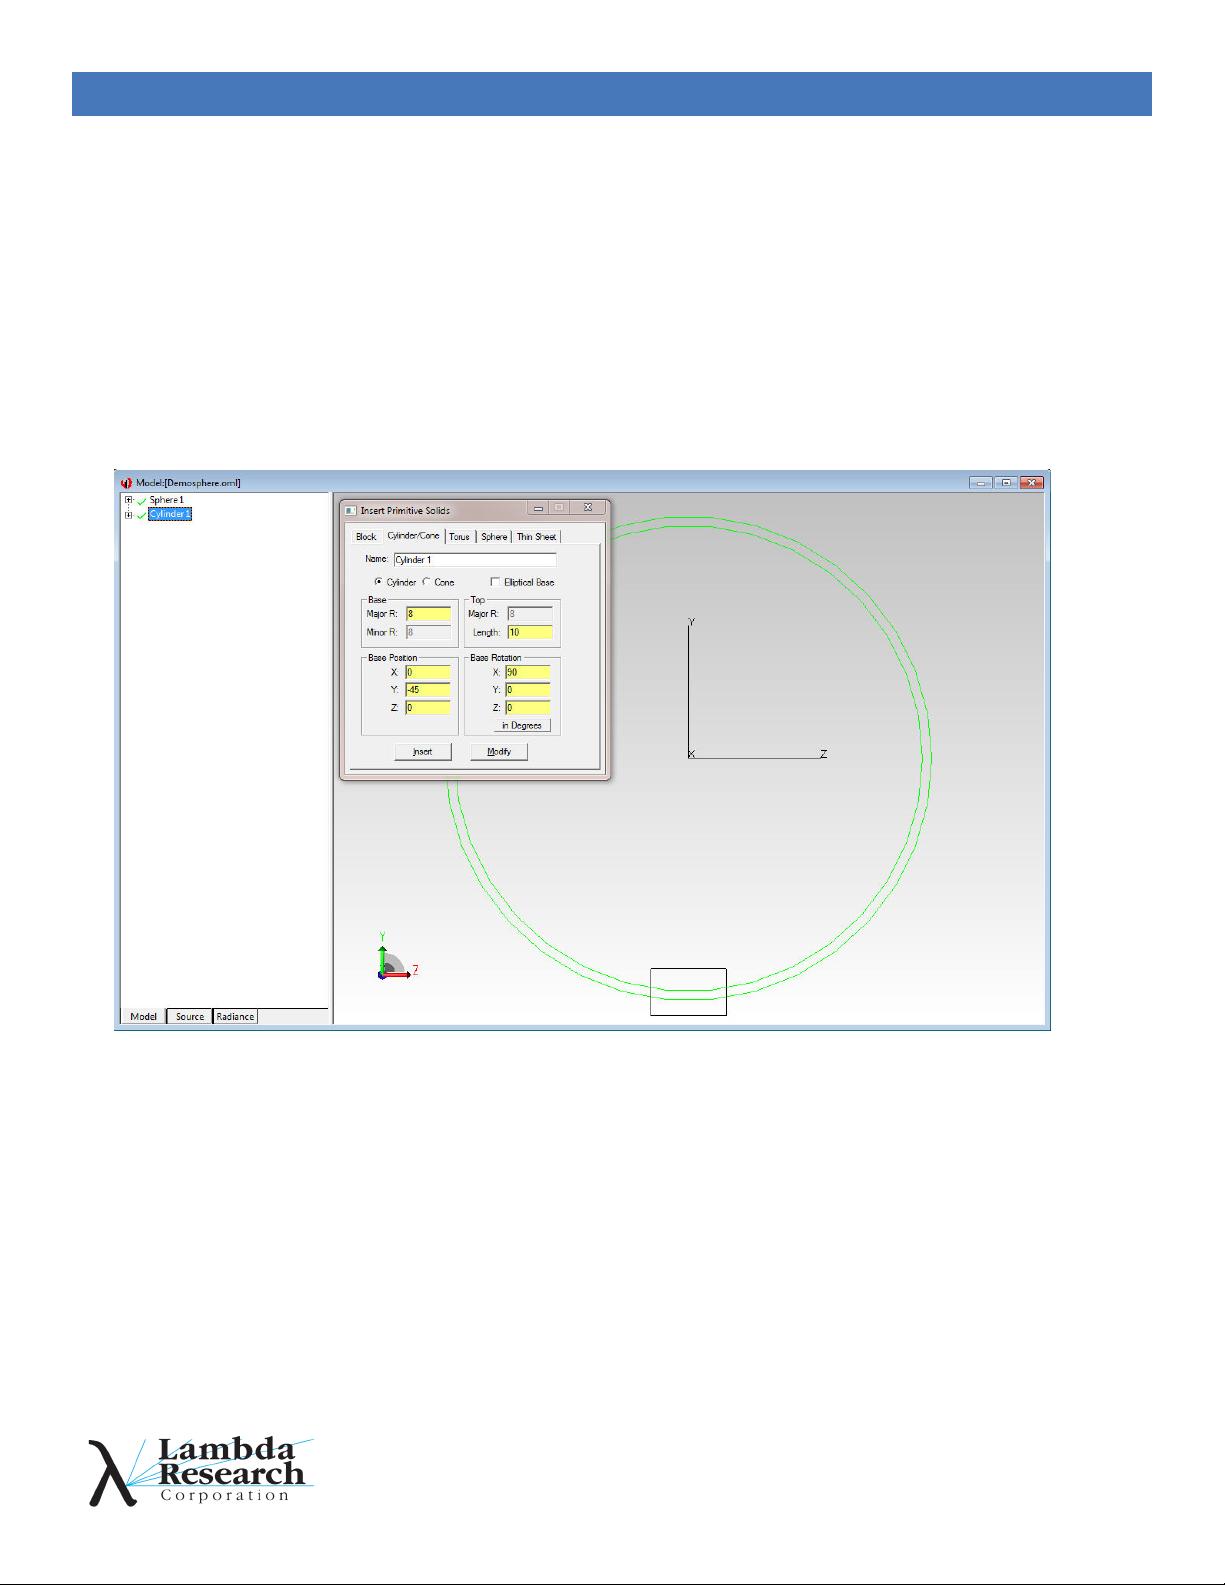Switch to the Torus tab
Viewport: 1225px width, 1585px height.
point(459,537)
